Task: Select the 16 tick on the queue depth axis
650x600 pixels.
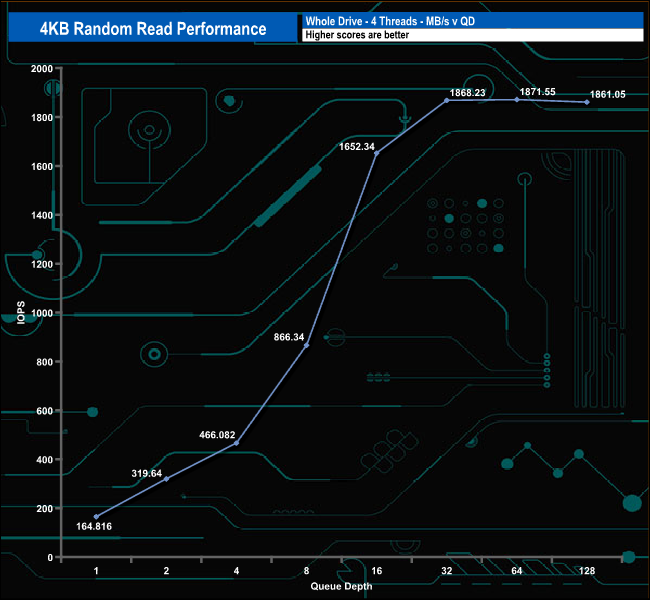Action: pyautogui.click(x=376, y=571)
